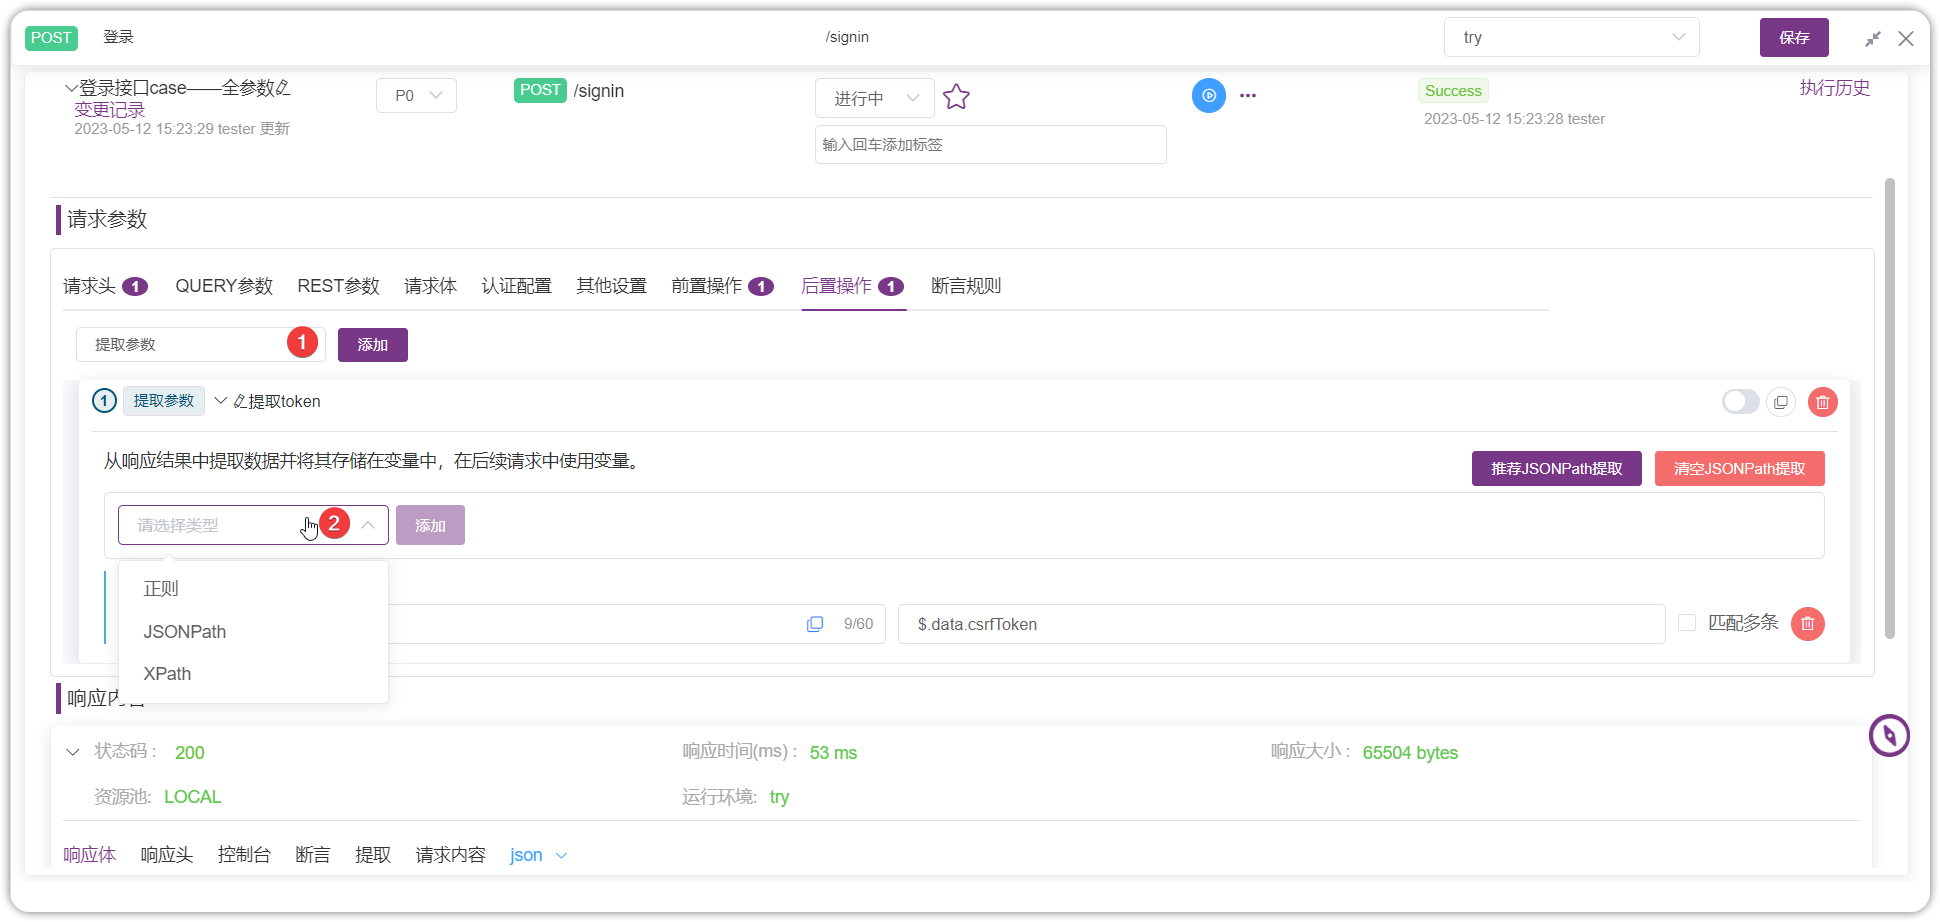The image size is (1940, 922).
Task: Switch to the 其他设置 tab
Action: click(x=611, y=286)
